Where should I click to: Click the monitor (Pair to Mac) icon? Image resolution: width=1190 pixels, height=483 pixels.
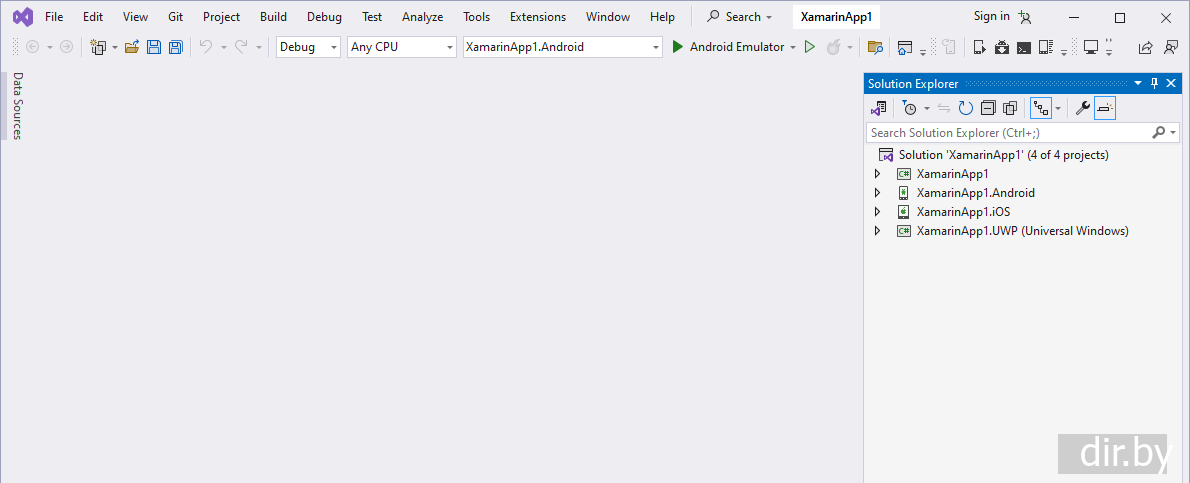[1091, 47]
